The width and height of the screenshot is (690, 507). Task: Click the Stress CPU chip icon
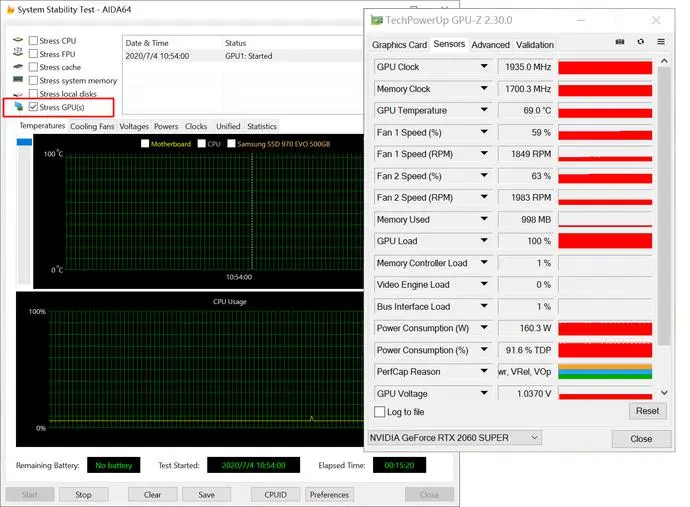click(18, 40)
